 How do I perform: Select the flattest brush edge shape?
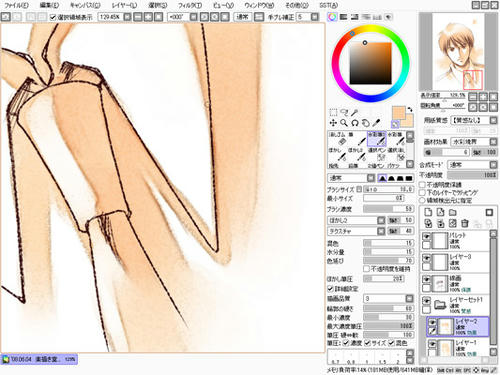click(x=409, y=178)
